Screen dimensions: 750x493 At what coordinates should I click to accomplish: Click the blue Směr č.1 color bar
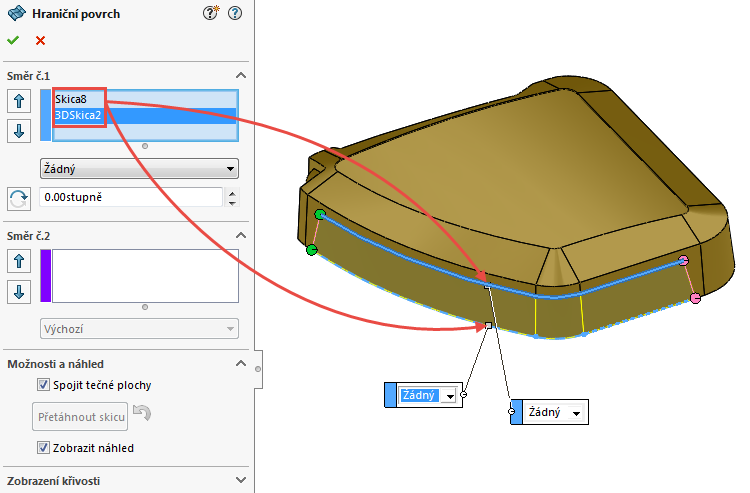[x=45, y=115]
